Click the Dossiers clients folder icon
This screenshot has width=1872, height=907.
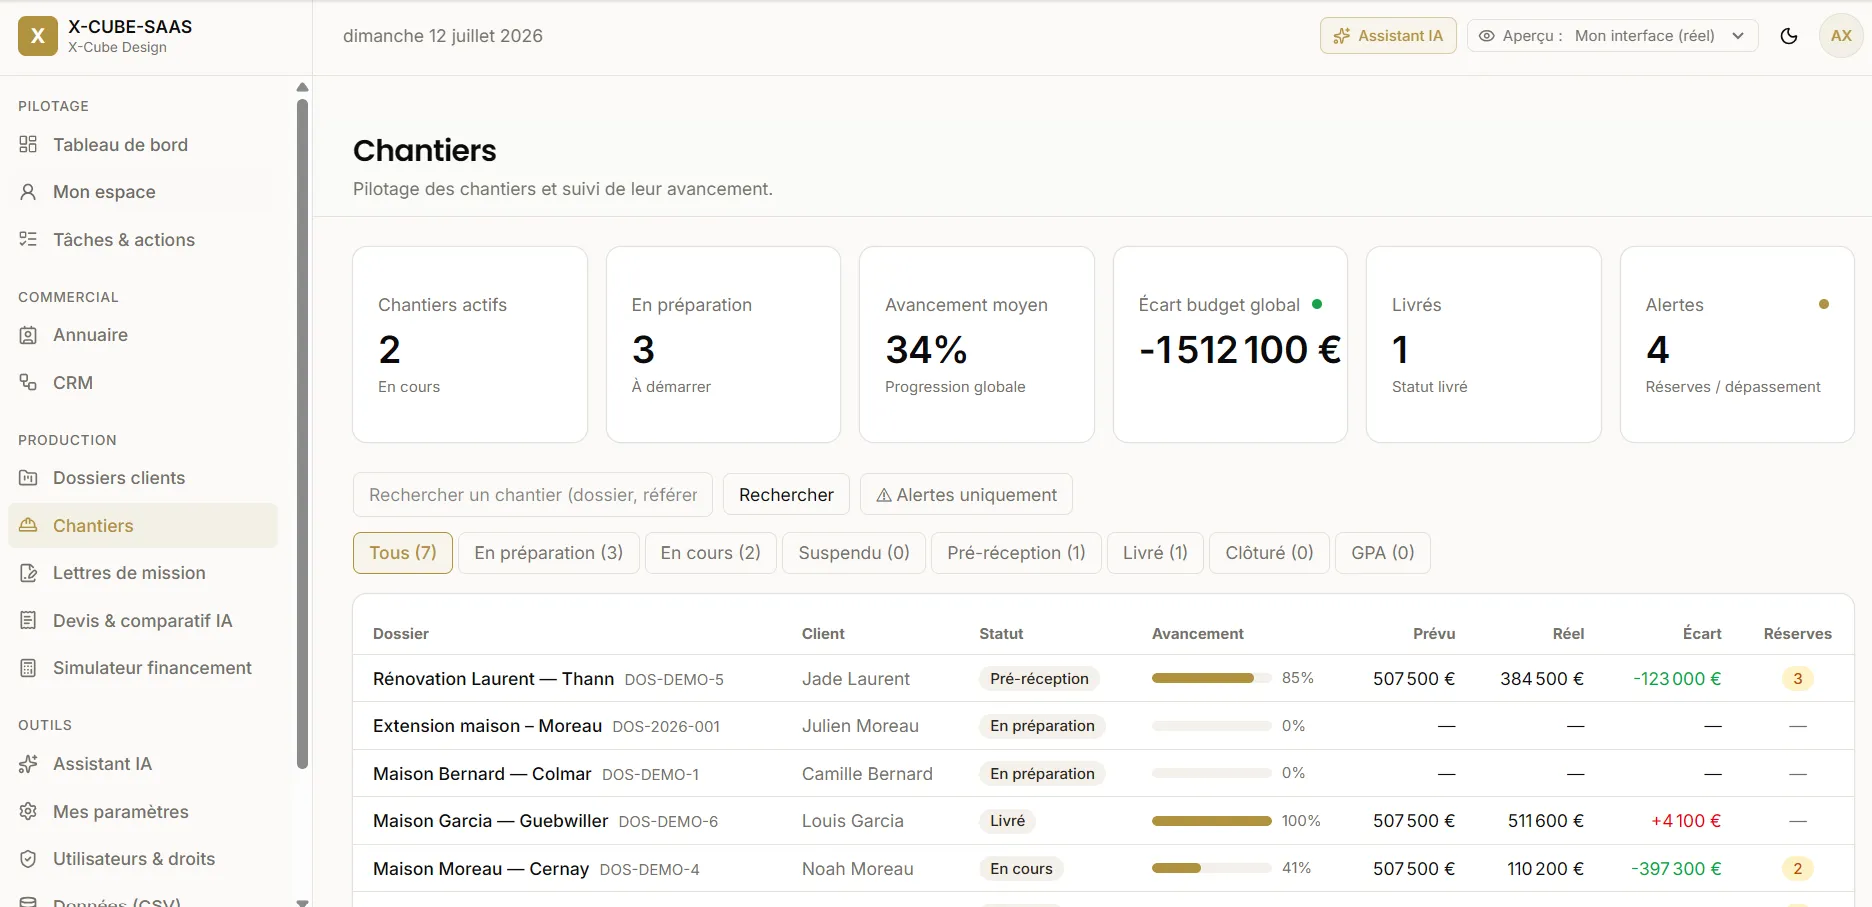(x=28, y=478)
